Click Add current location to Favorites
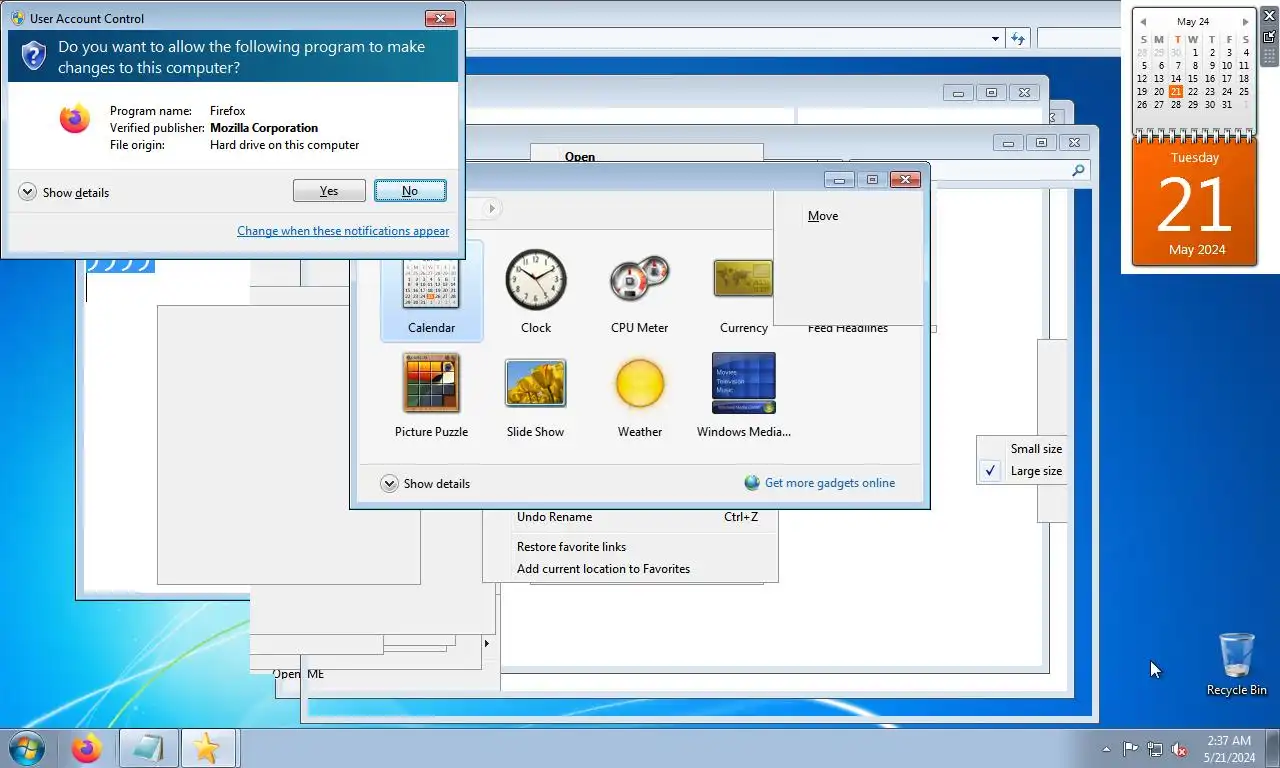The image size is (1280, 768). 631,569
